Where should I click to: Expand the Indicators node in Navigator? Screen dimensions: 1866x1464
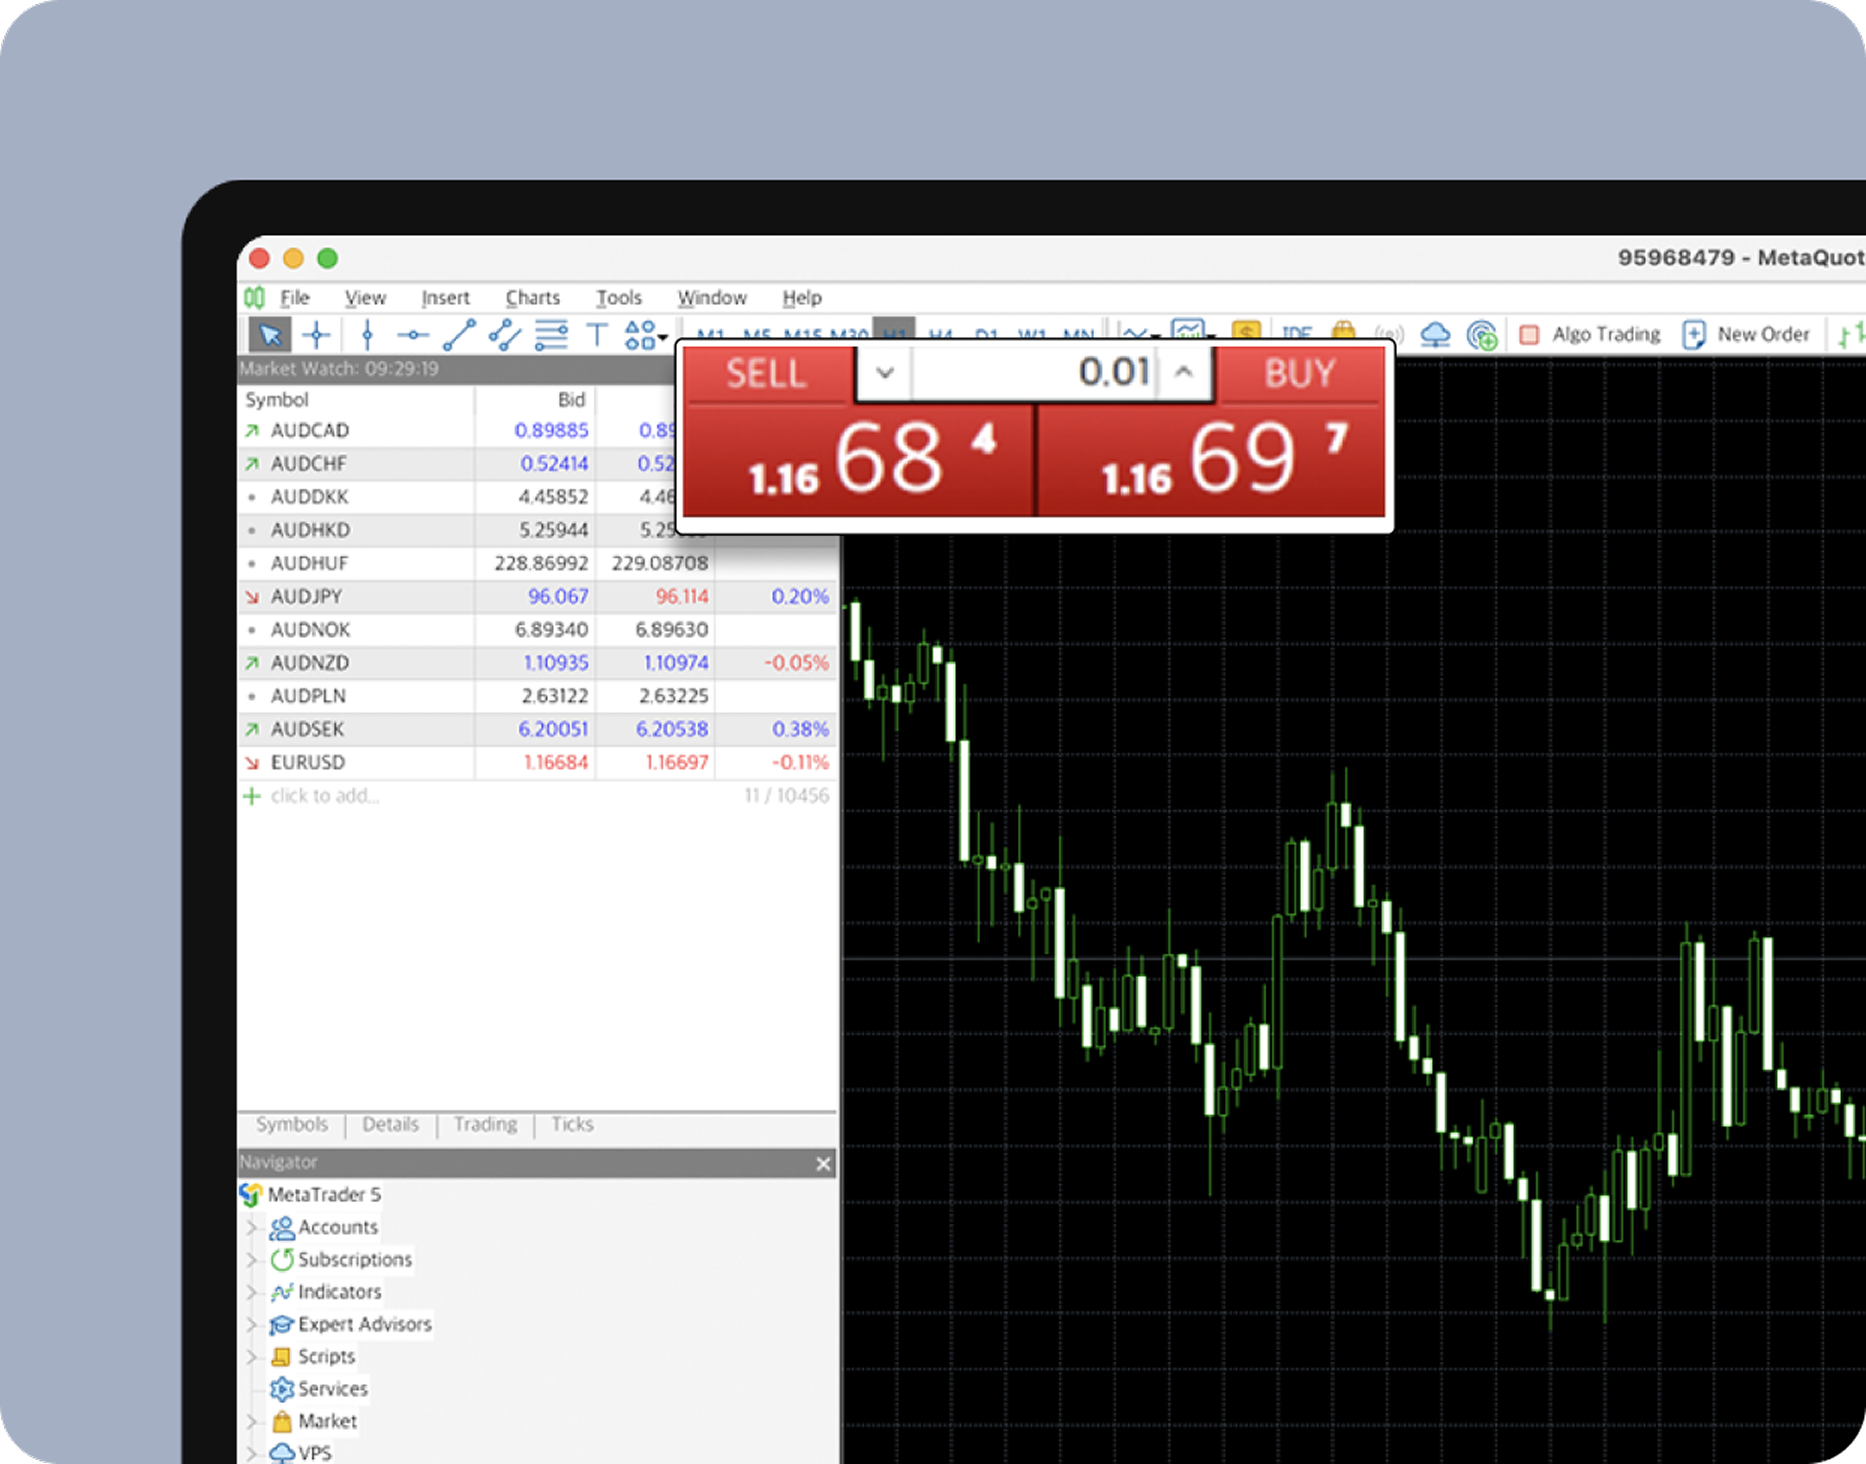pos(250,1292)
